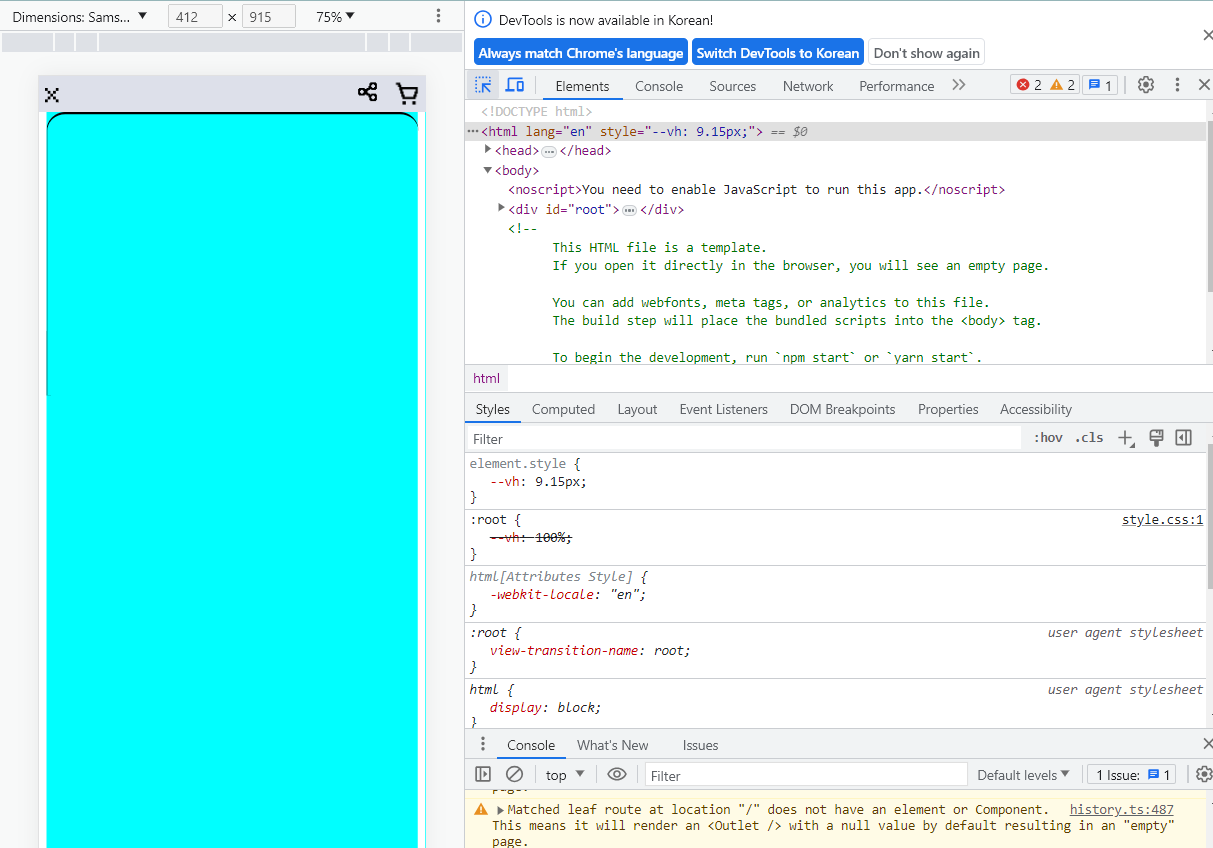Screen dimensions: 1213x848
Task: Toggle rendering emulations paintbrush icon
Action: pyautogui.click(x=1156, y=438)
